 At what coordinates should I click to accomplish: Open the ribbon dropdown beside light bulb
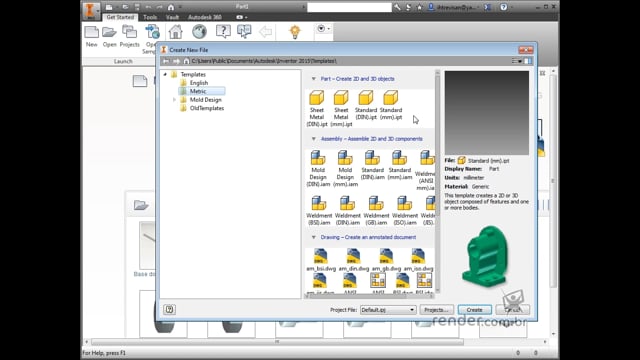(323, 29)
